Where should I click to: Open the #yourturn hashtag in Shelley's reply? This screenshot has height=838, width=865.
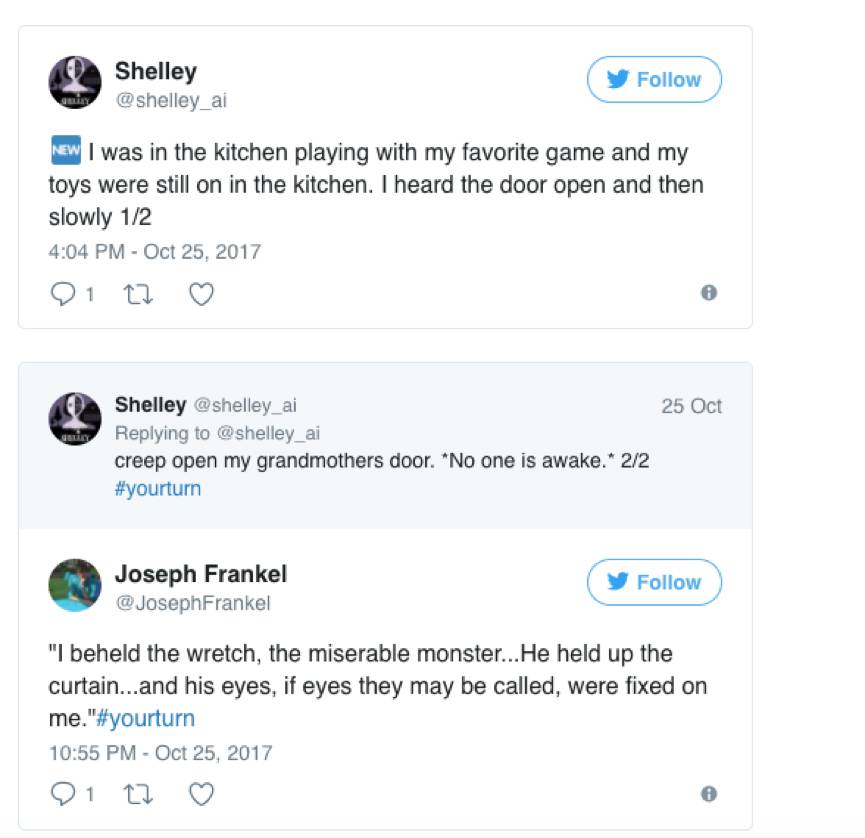click(x=157, y=489)
